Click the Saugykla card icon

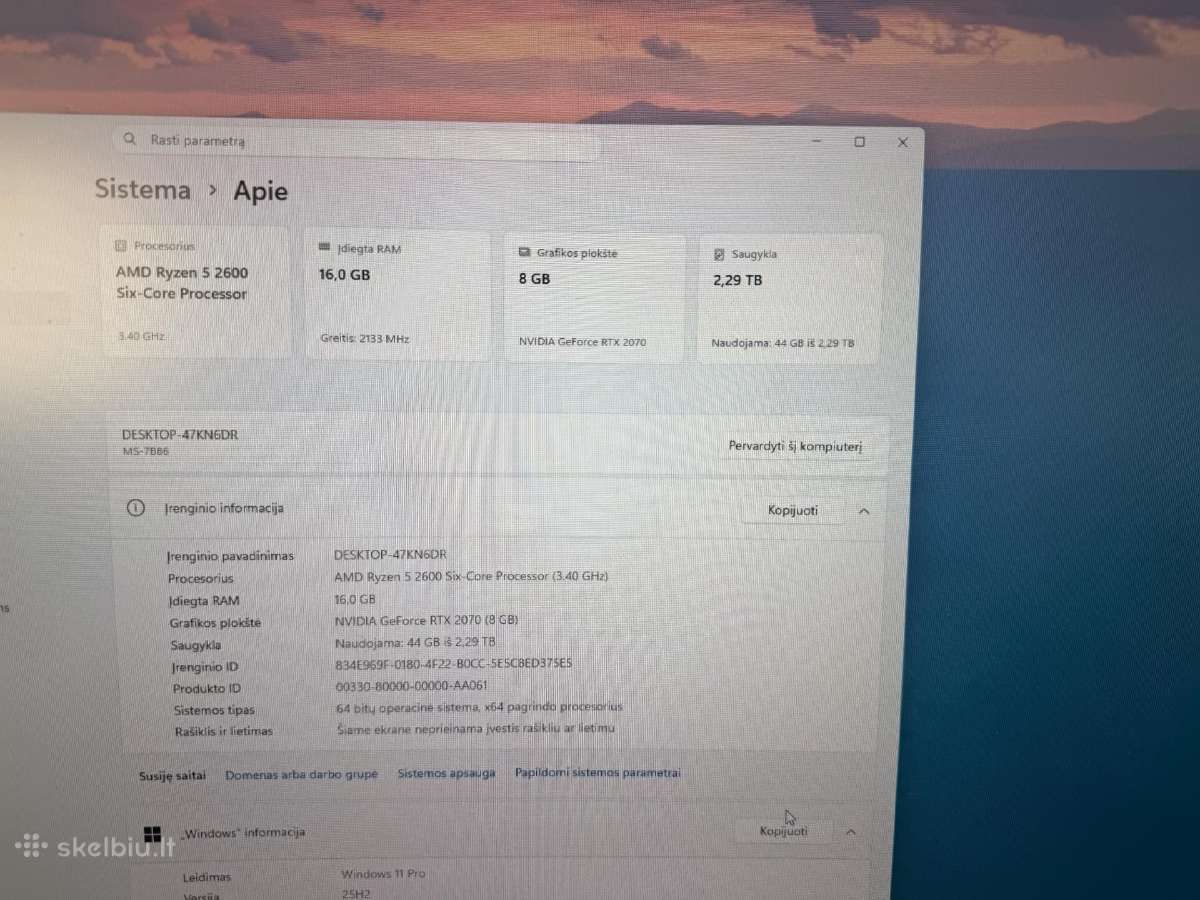(x=719, y=255)
